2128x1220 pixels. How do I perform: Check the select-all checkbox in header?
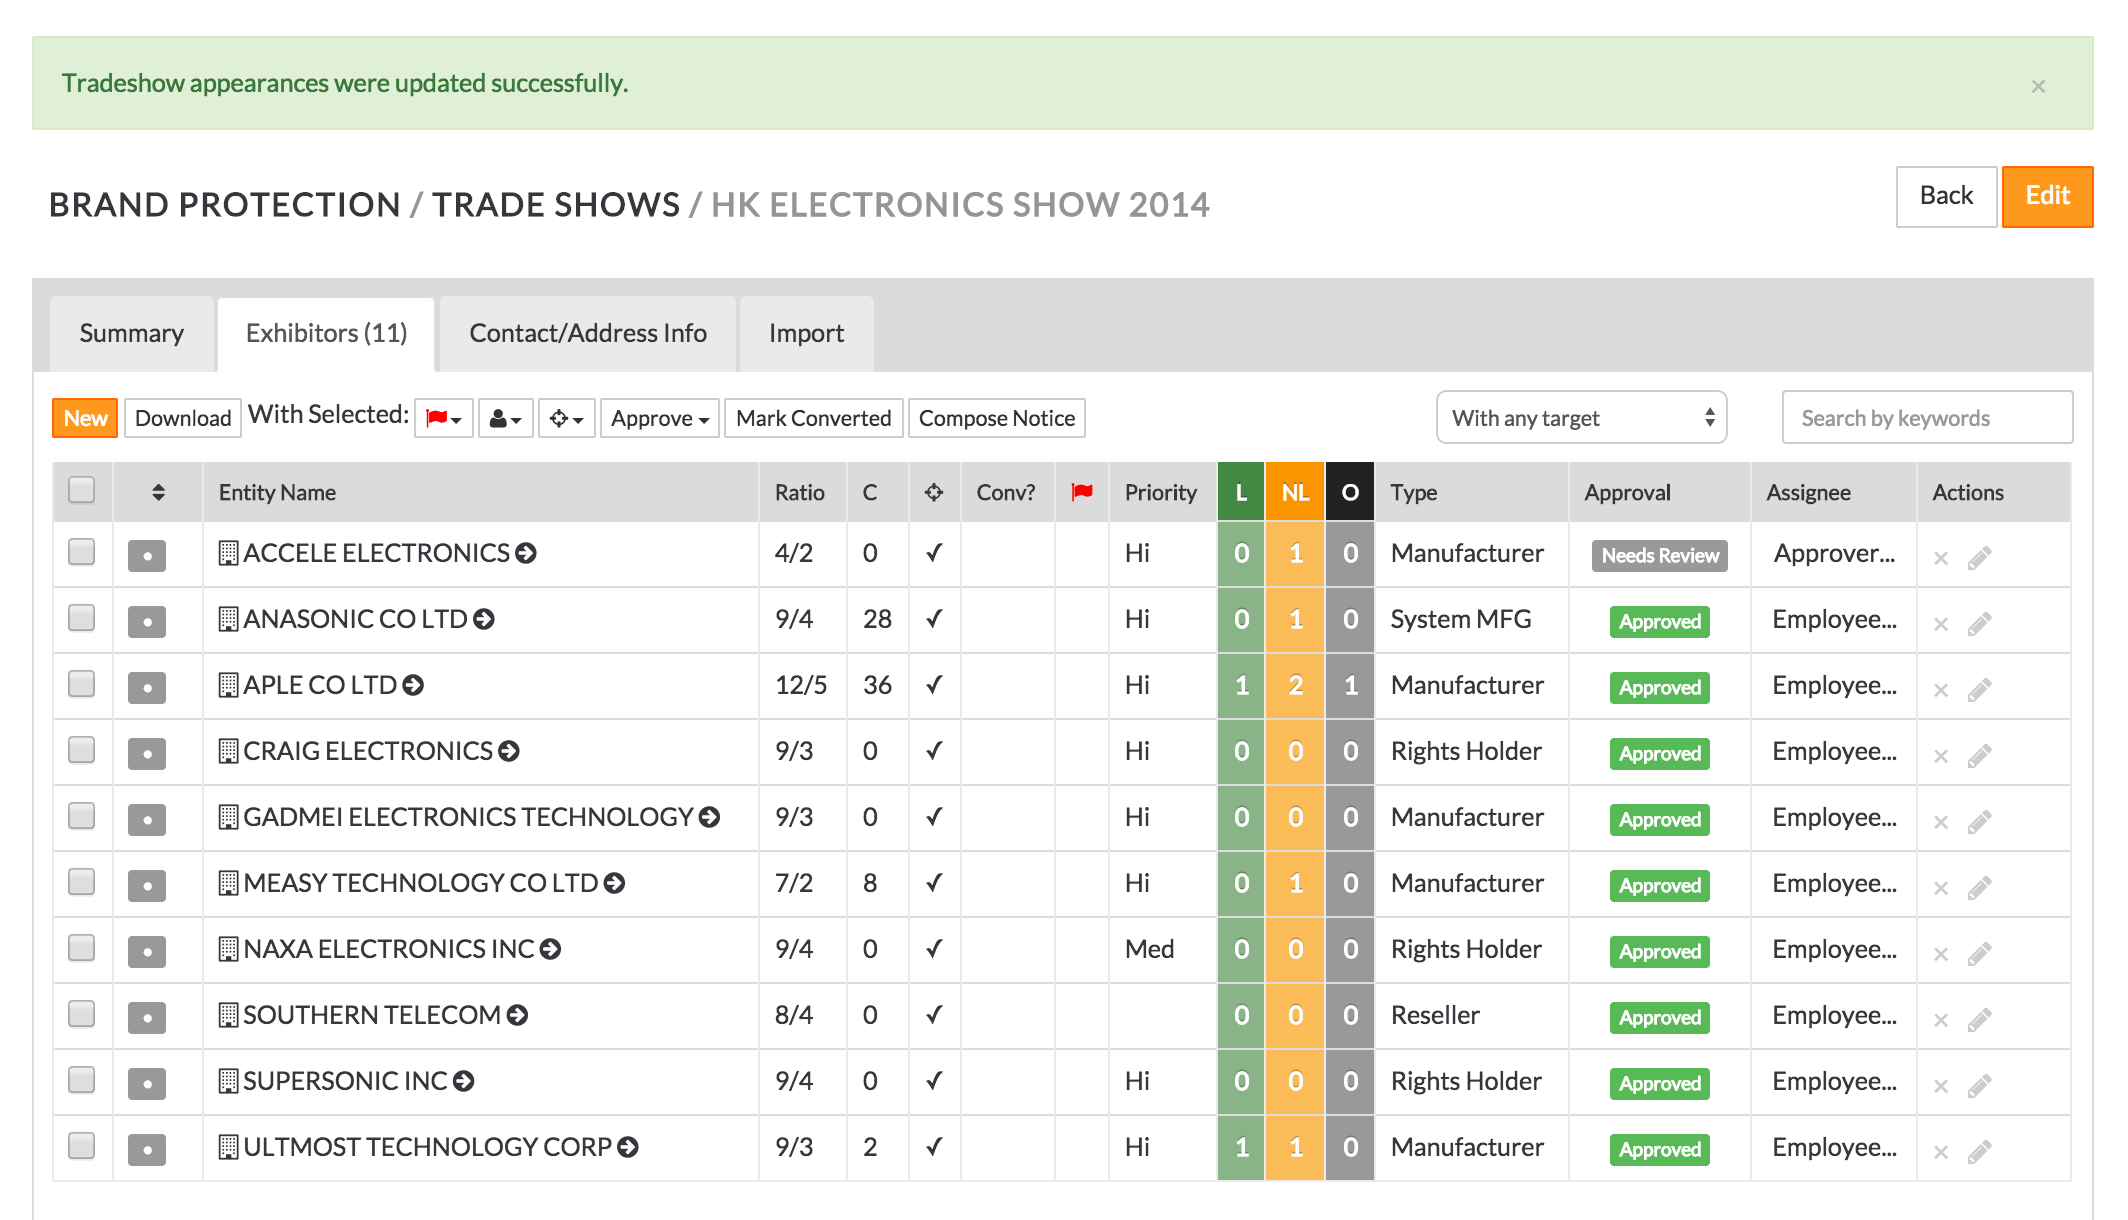click(82, 490)
